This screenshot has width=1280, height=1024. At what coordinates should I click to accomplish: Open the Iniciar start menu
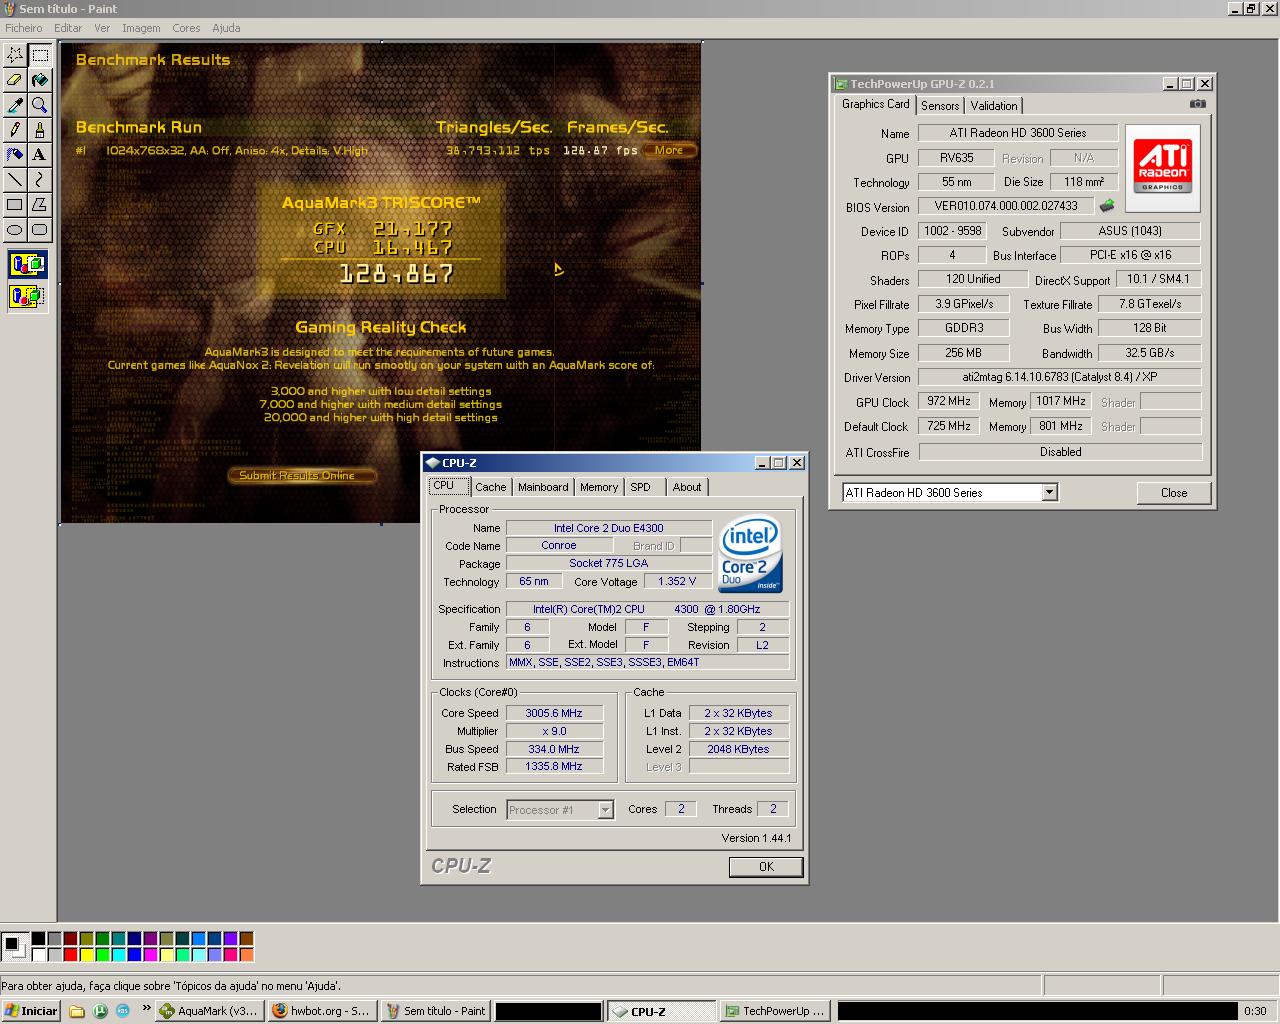[31, 1011]
